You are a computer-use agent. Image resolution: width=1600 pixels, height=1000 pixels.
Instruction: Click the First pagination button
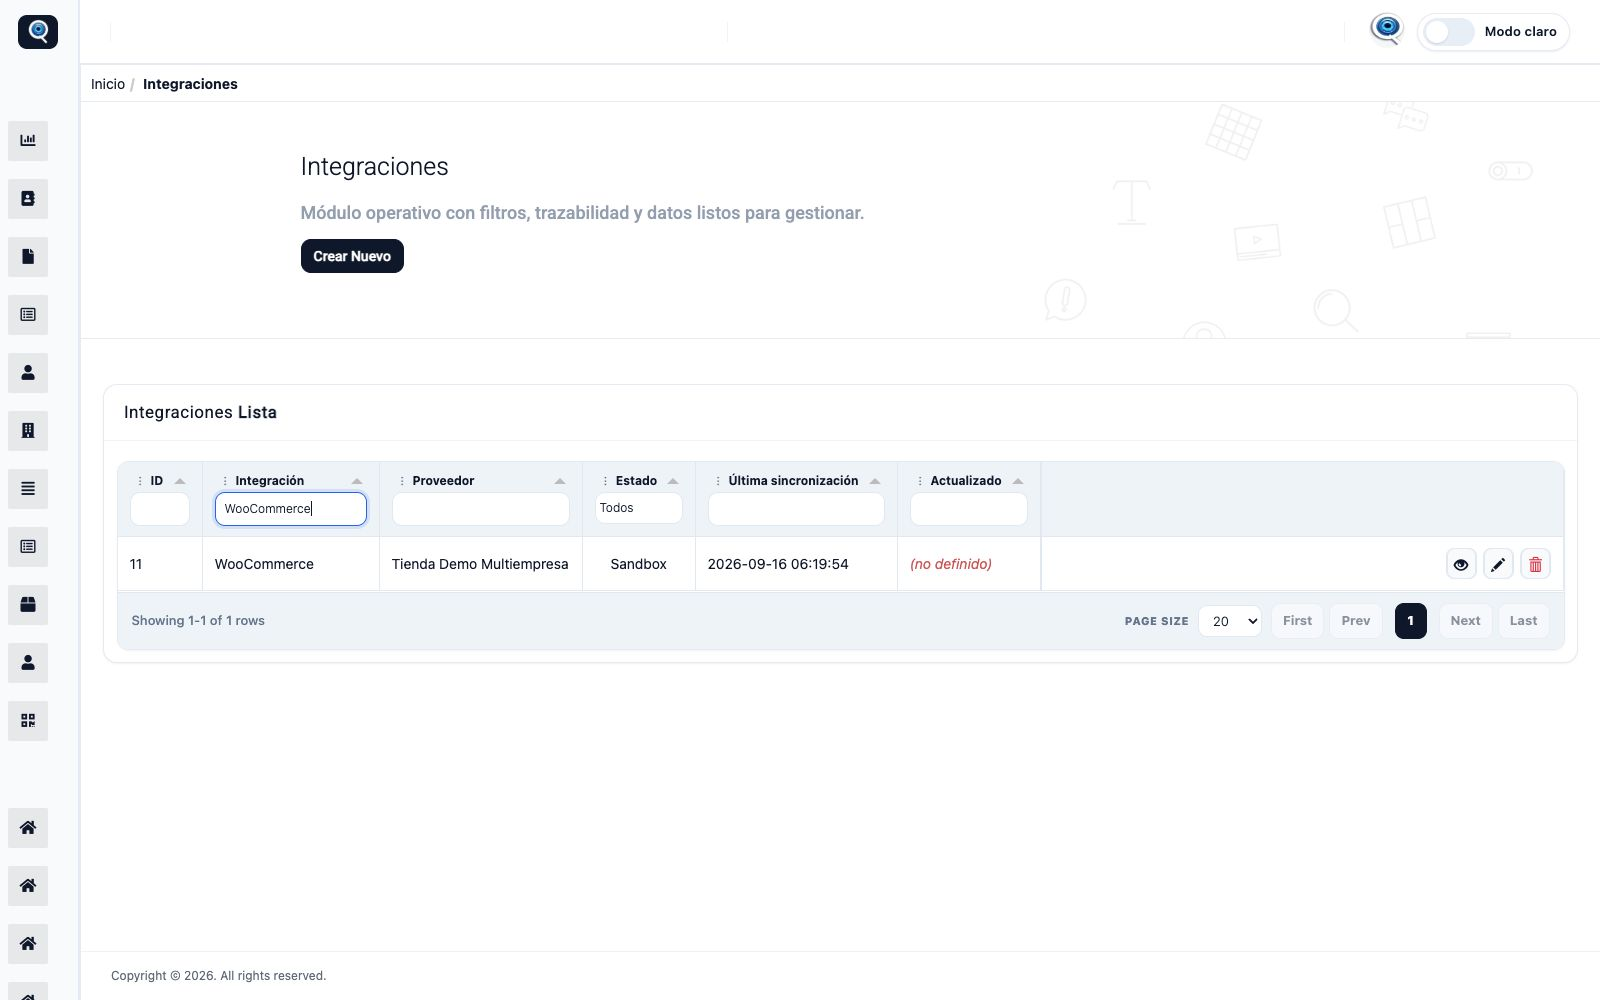pos(1297,621)
